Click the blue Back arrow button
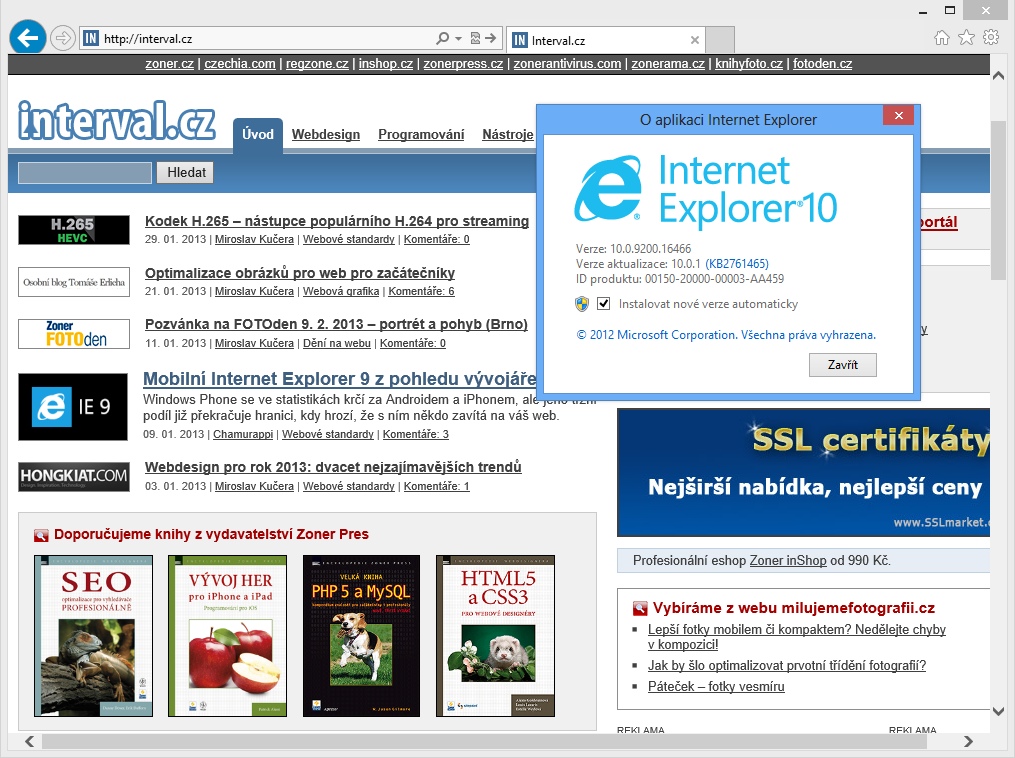Screen dimensions: 1015x758 pyautogui.click(x=28, y=39)
